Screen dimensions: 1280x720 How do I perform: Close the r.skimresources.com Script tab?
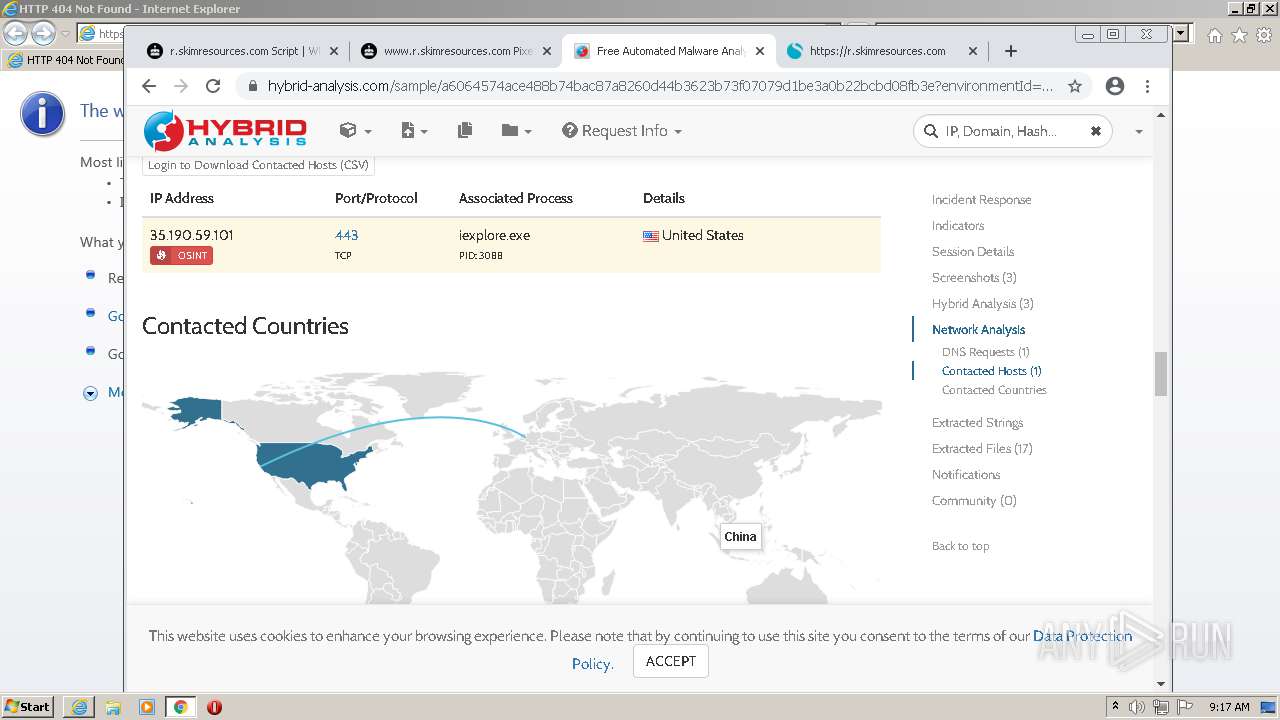pos(334,51)
